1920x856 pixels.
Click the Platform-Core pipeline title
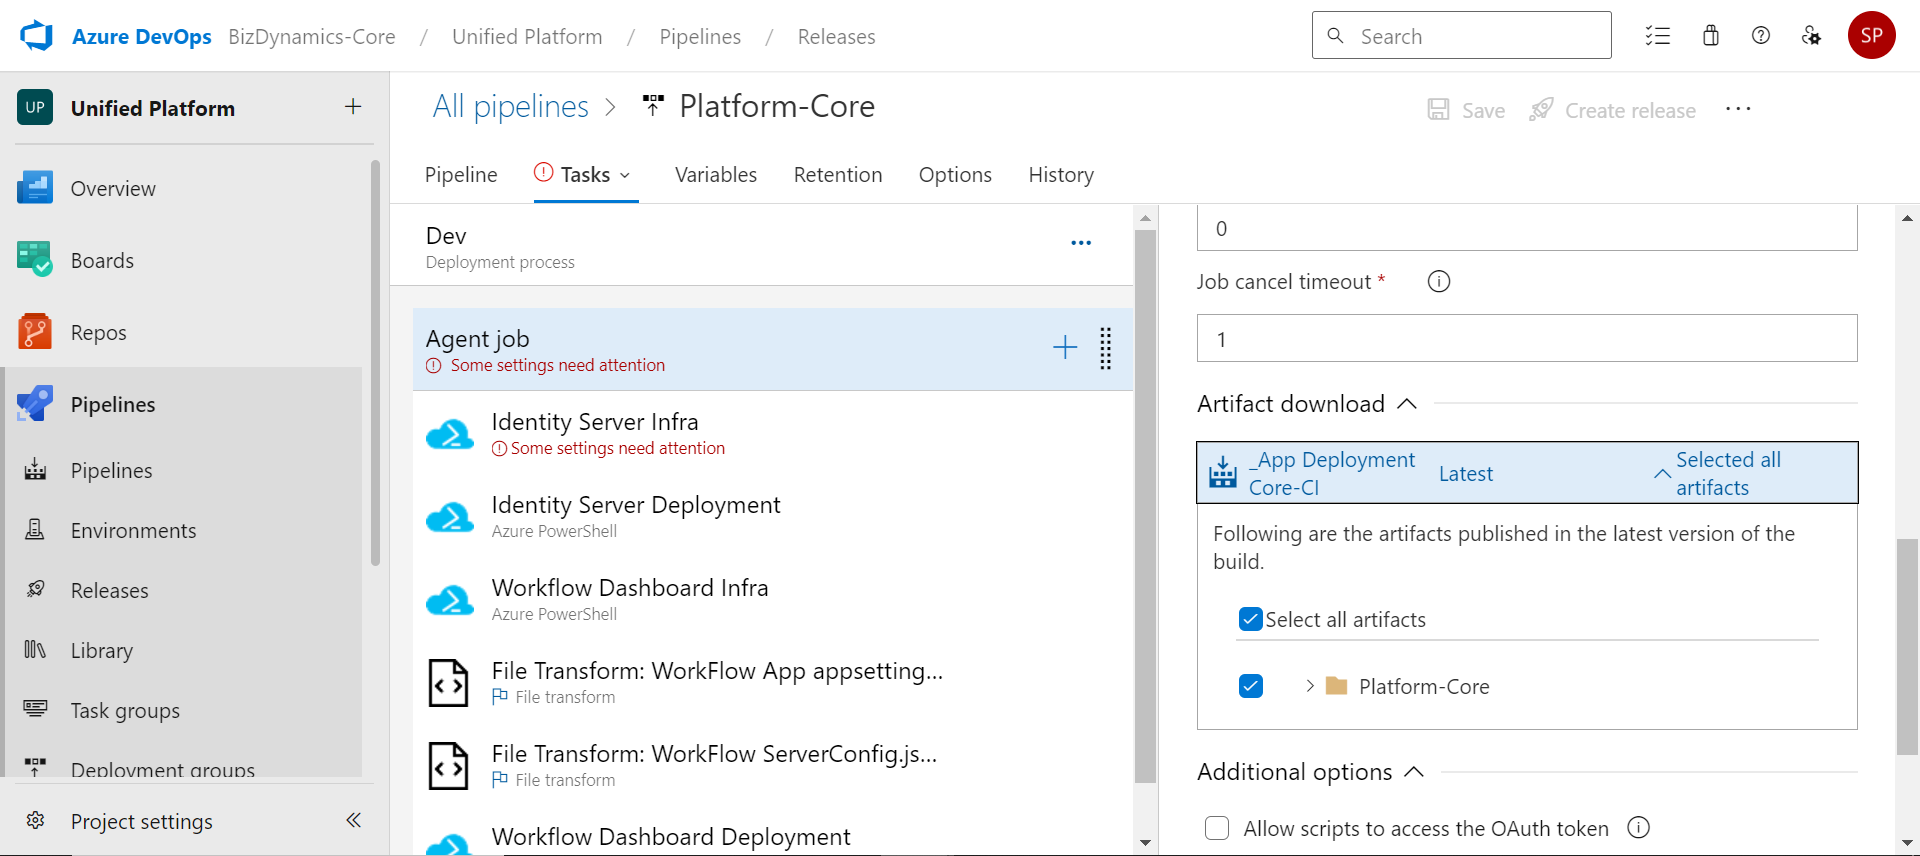[x=777, y=106]
